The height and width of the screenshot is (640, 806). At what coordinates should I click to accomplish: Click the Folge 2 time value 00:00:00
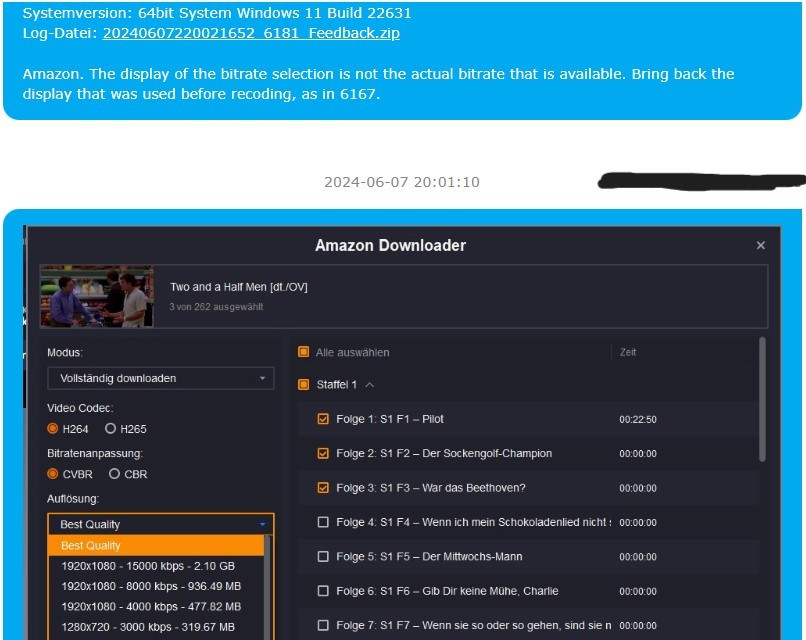[x=638, y=454]
